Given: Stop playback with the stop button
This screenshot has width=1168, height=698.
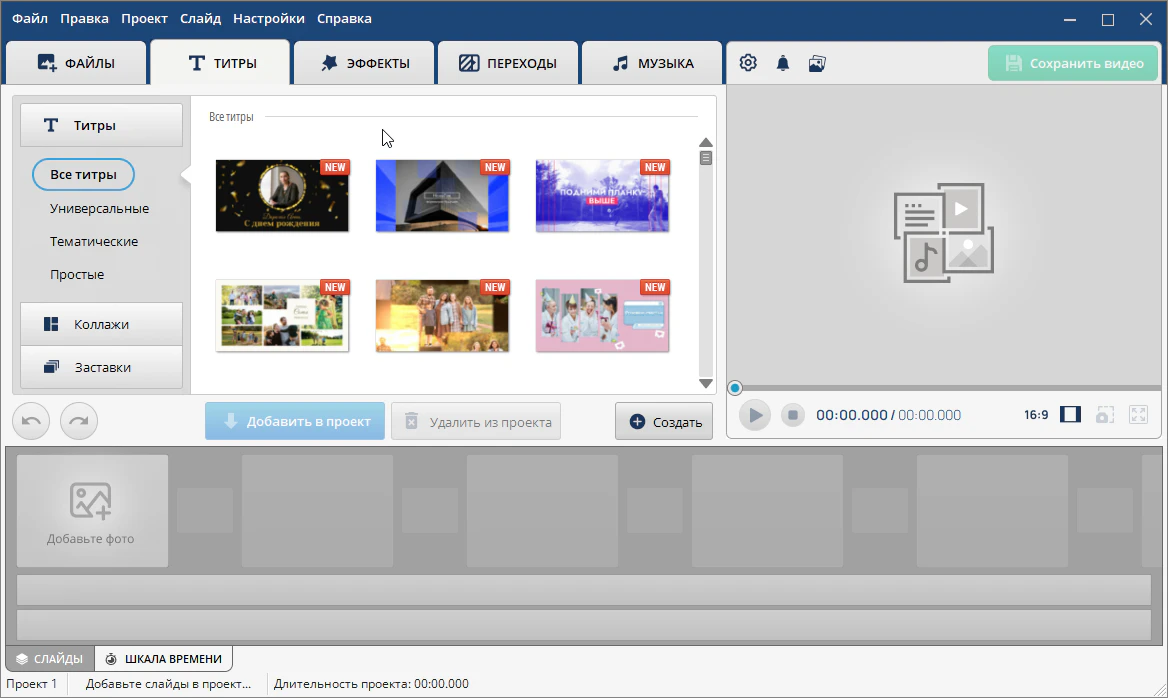Looking at the screenshot, I should pos(792,415).
